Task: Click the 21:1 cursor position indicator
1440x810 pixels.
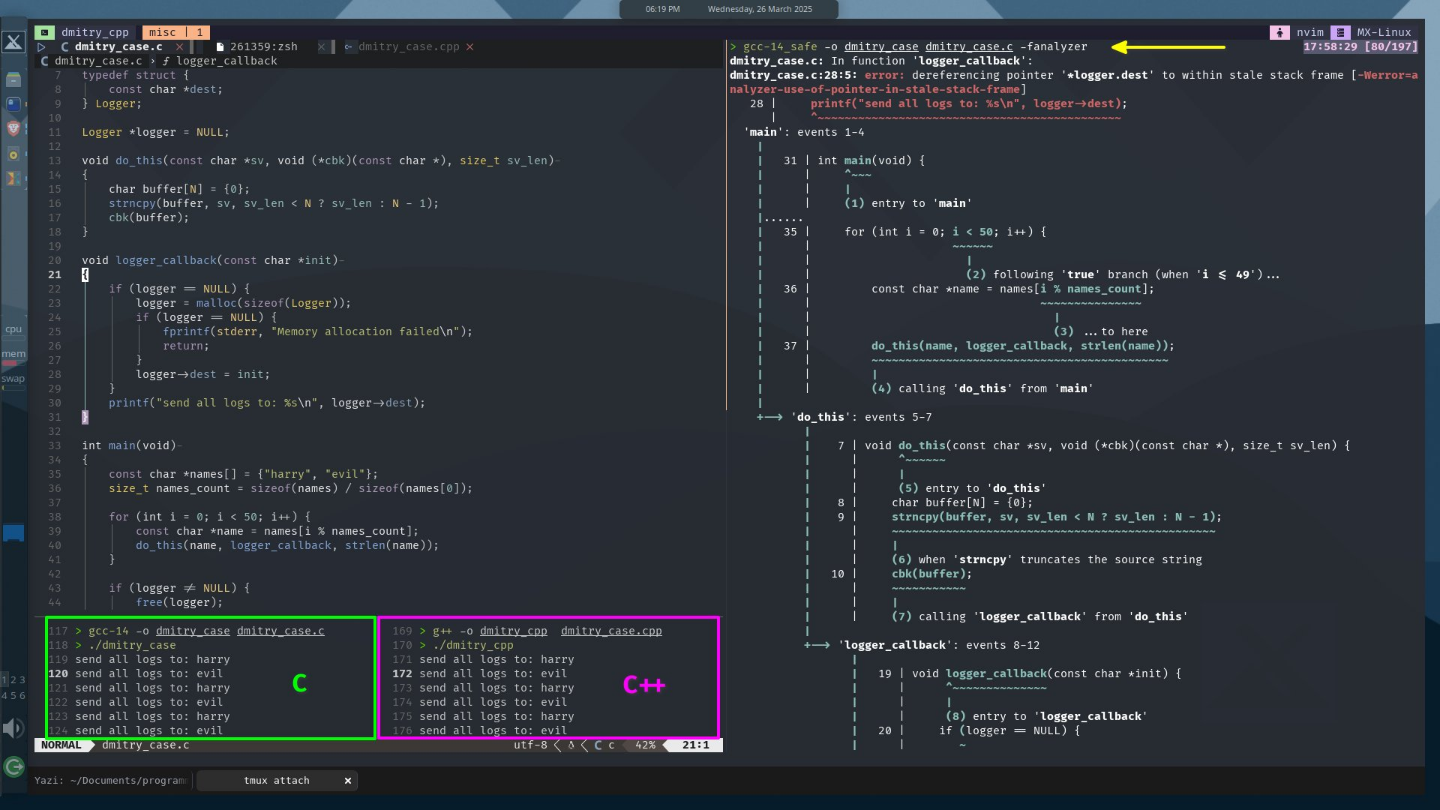Action: click(x=695, y=745)
